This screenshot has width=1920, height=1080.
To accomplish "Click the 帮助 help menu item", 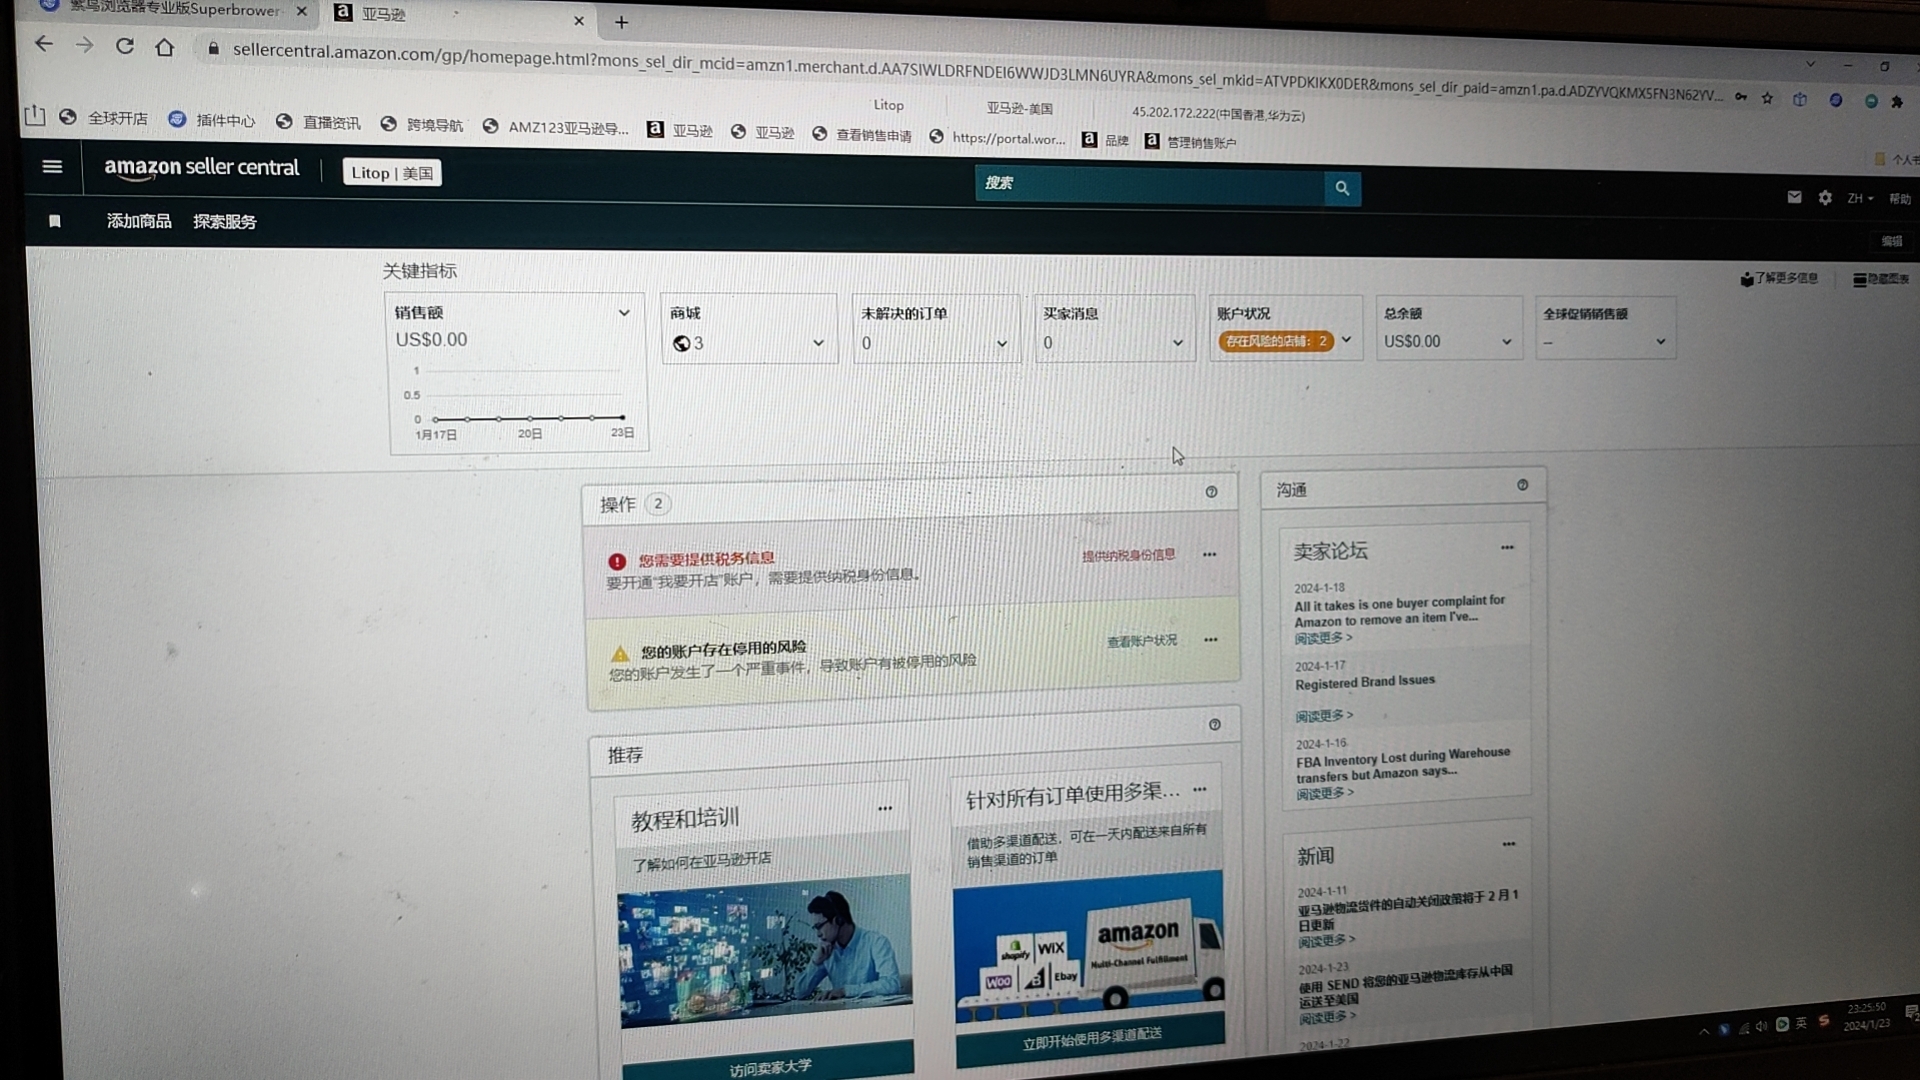I will pos(1900,199).
